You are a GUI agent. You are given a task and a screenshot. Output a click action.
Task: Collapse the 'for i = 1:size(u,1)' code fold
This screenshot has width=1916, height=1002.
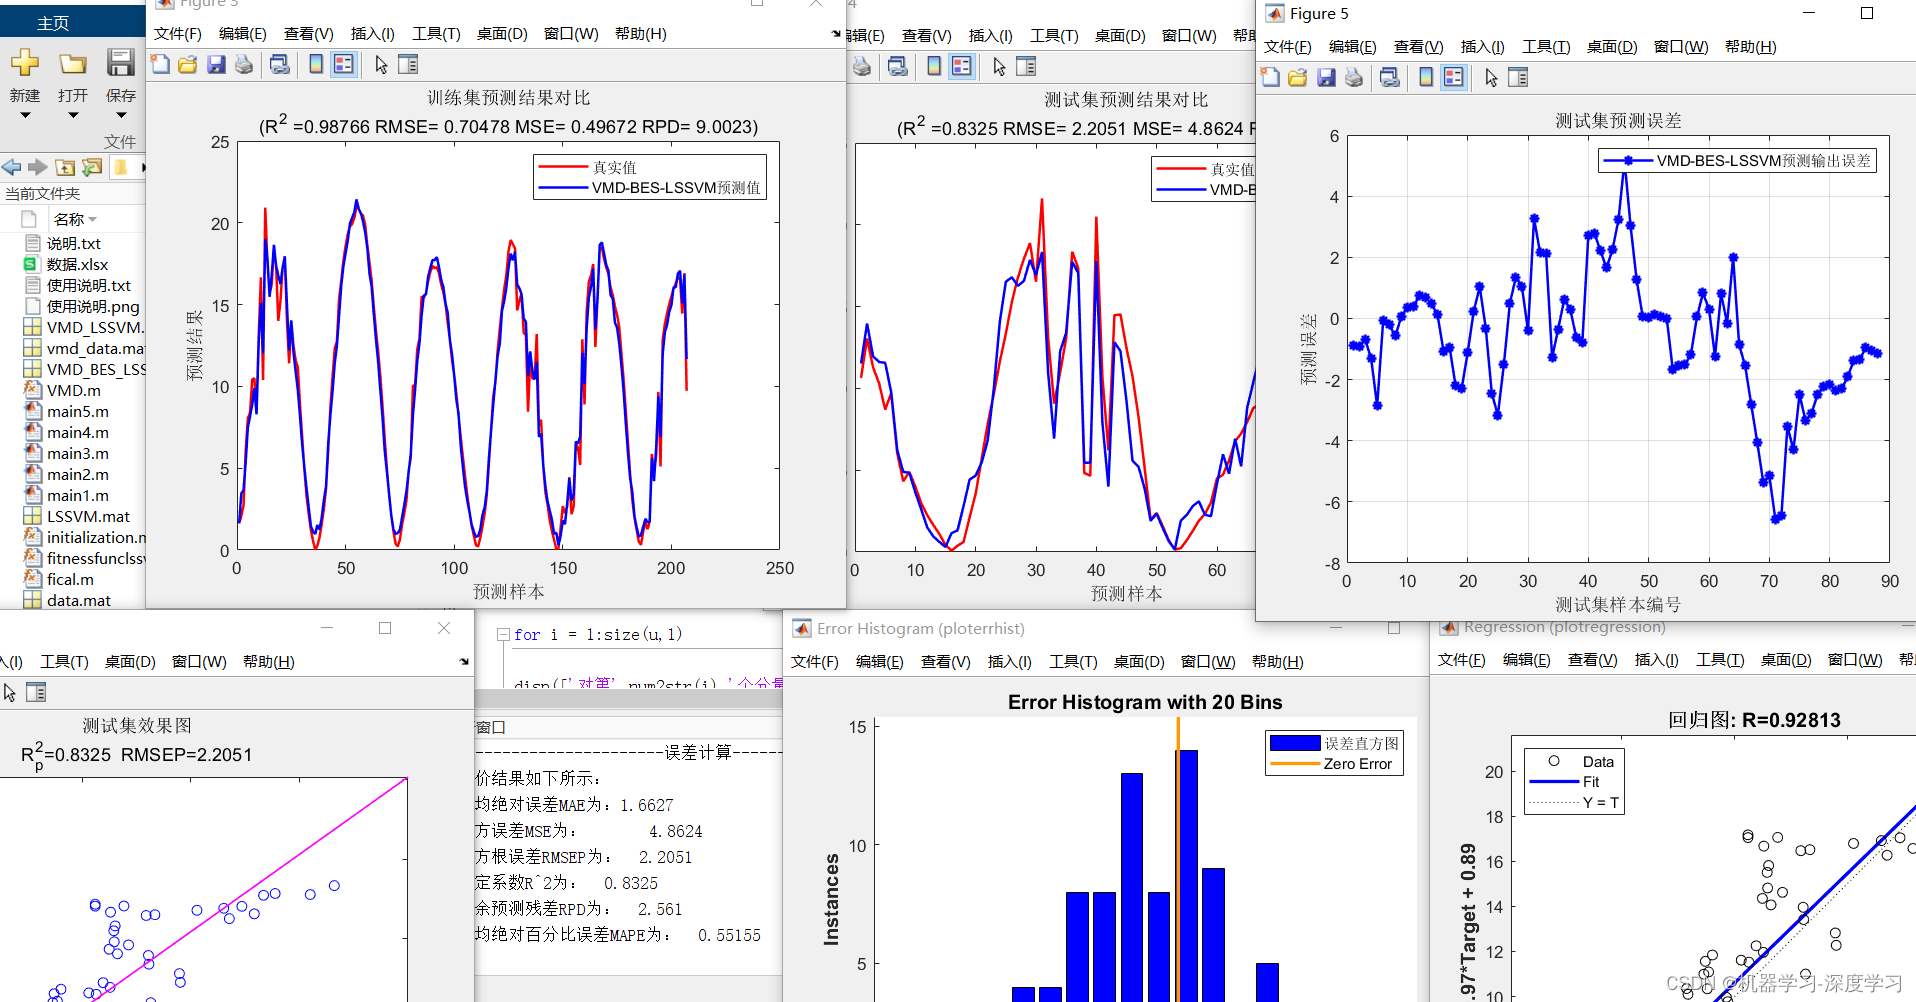coord(503,635)
